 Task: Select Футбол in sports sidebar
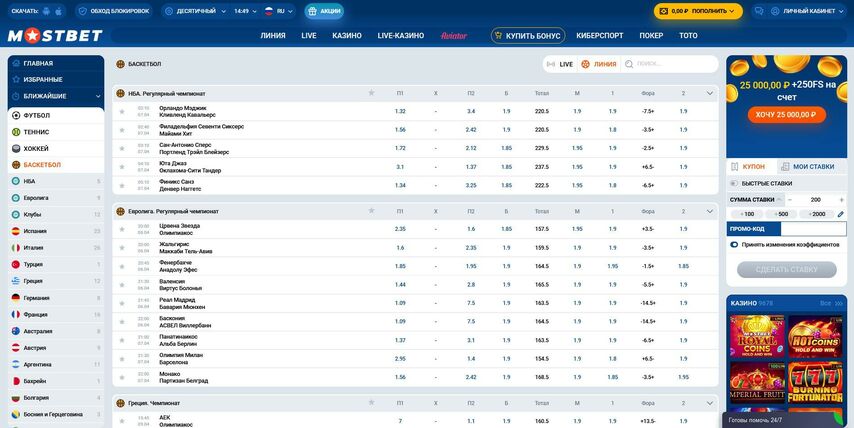56,115
